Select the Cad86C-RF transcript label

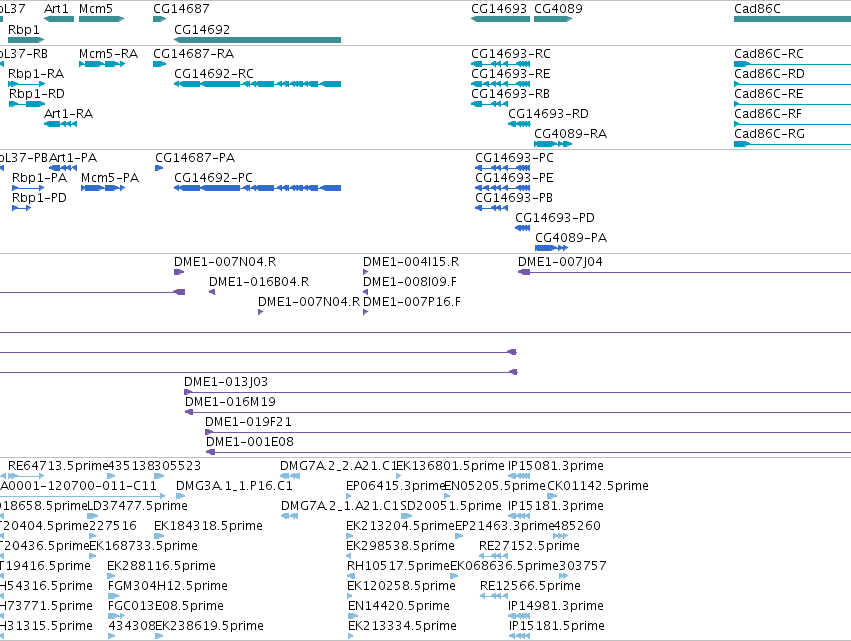coord(768,114)
